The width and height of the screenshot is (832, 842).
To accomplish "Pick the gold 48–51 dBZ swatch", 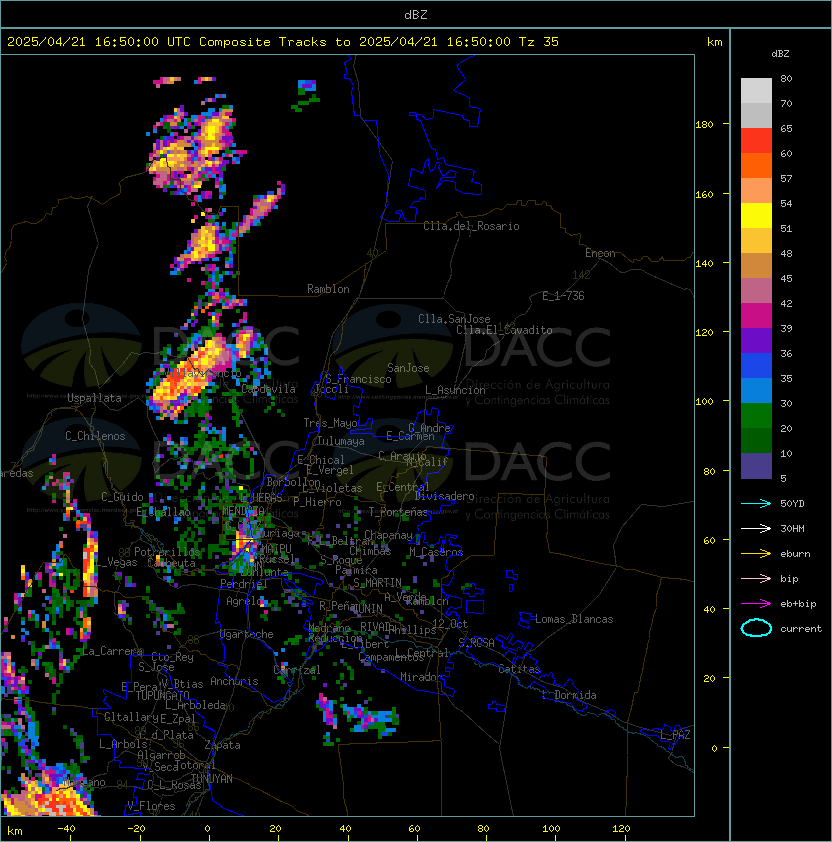I will click(756, 241).
